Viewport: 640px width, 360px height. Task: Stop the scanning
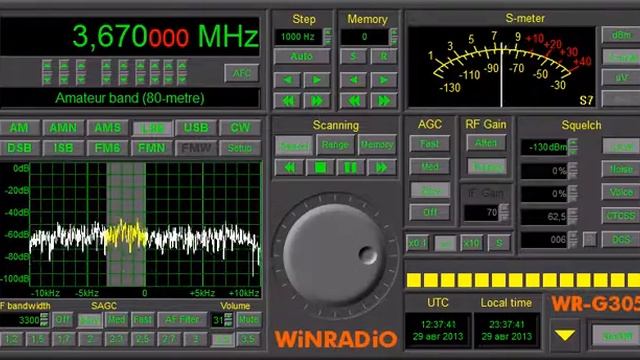320,167
